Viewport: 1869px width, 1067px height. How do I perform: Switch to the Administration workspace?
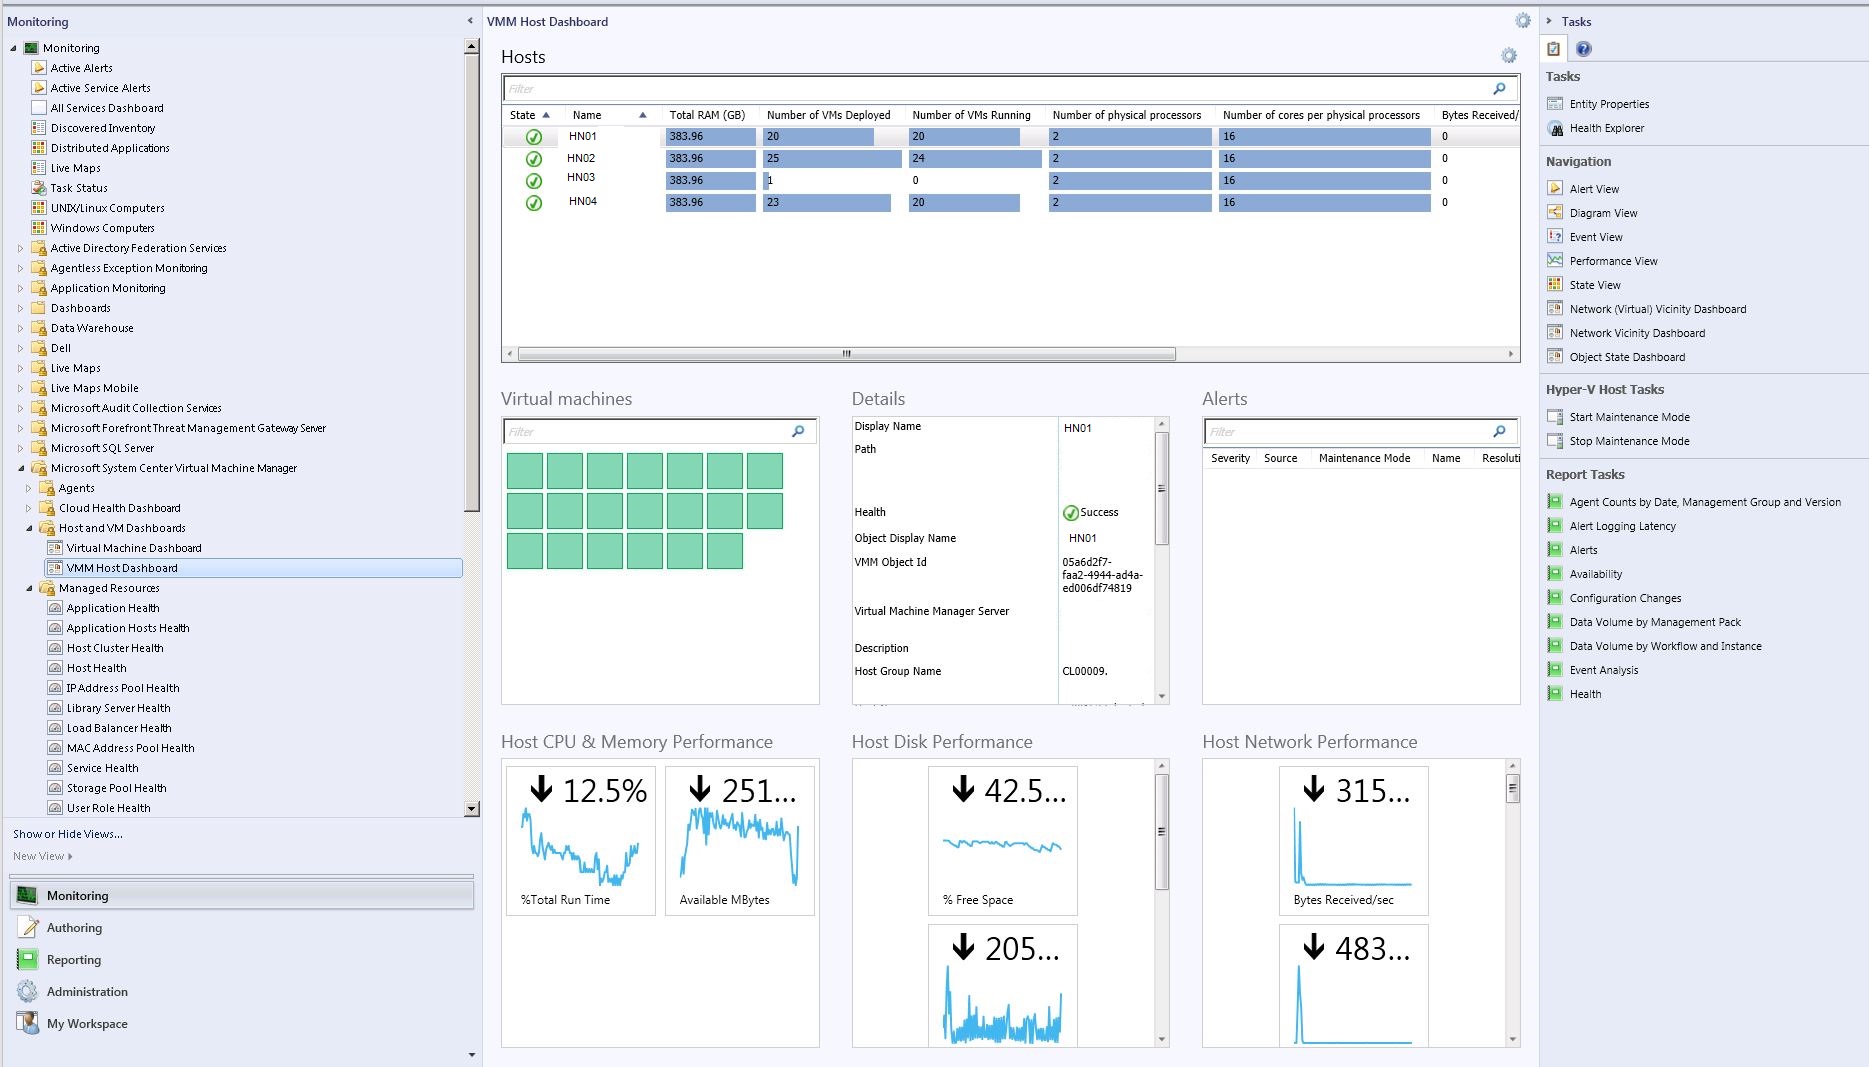[x=242, y=992]
